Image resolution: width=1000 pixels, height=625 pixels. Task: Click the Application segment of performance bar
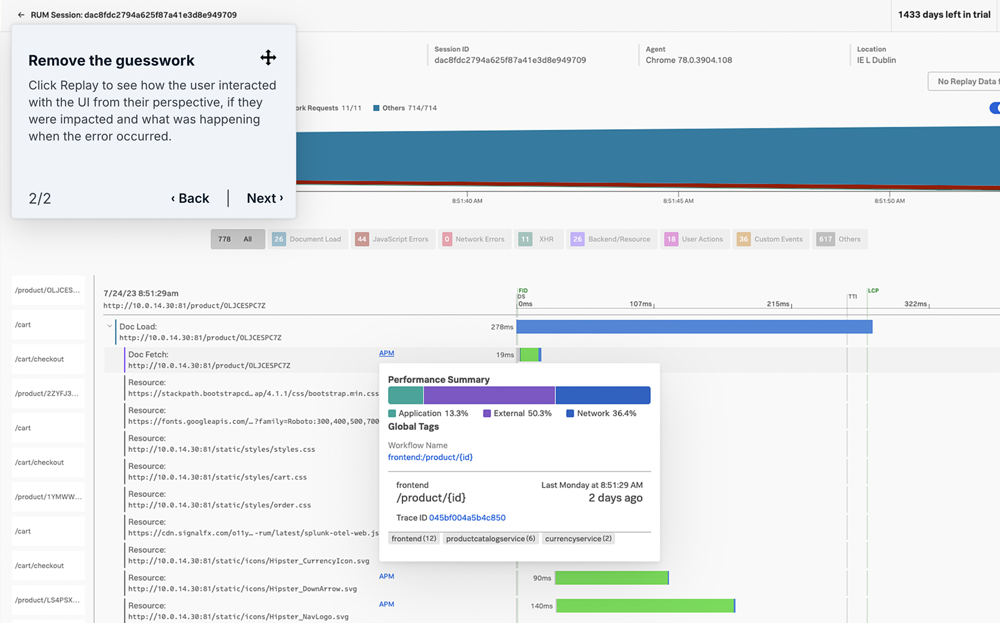(406, 395)
